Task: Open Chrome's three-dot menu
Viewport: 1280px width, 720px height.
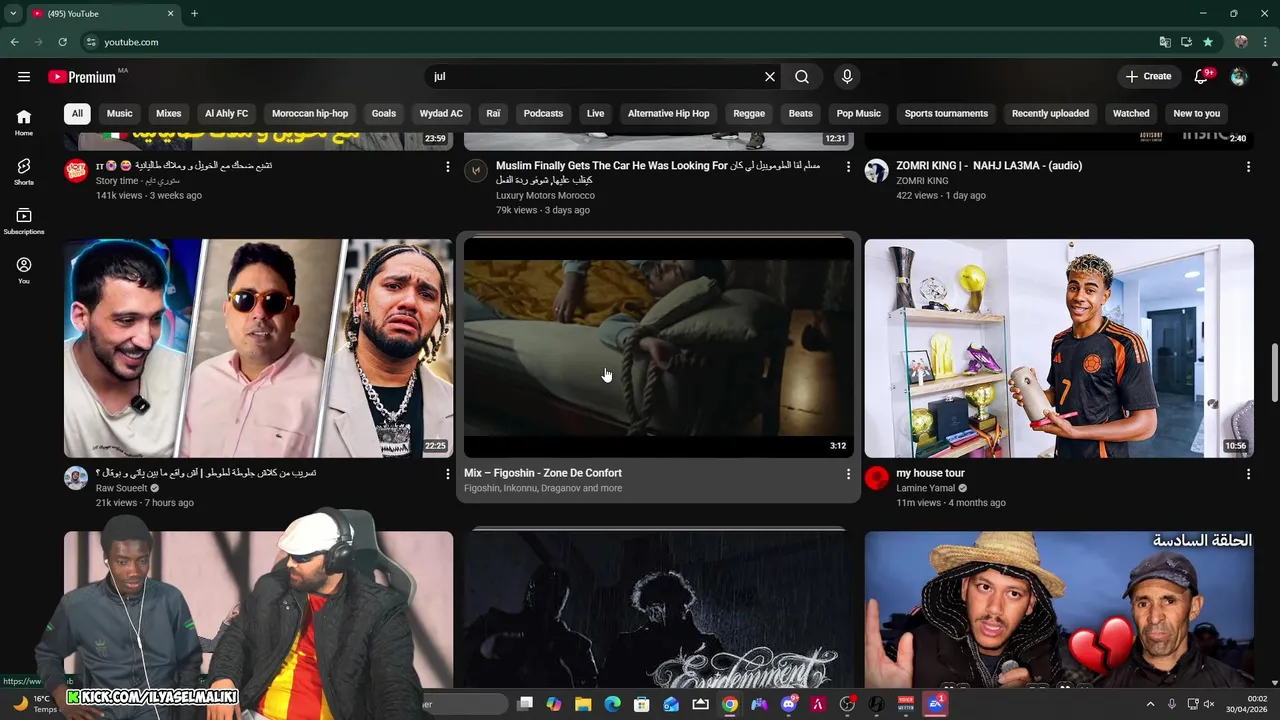Action: click(x=1265, y=42)
